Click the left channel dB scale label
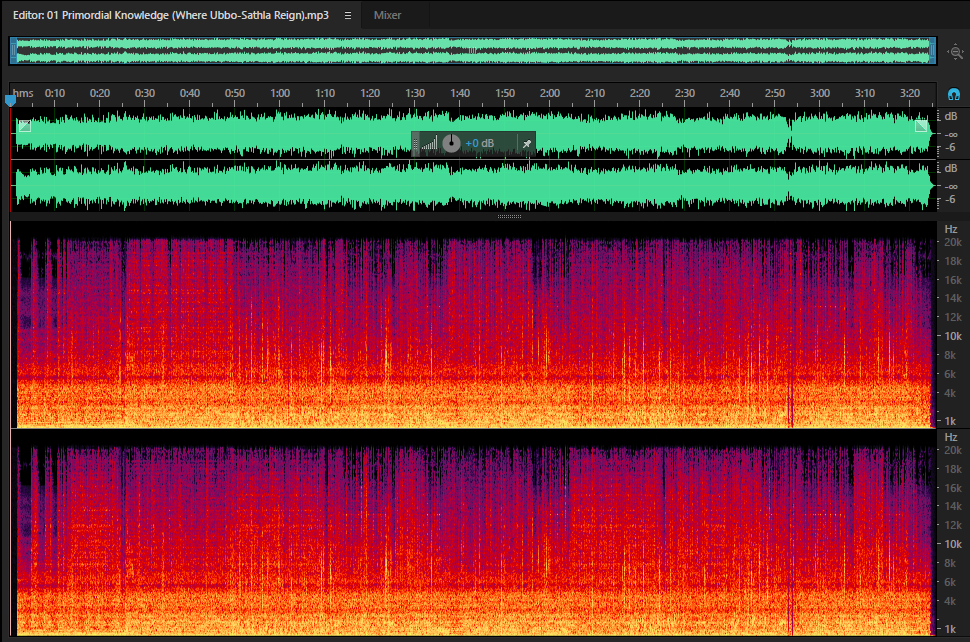Screen dimensions: 970x642 click(951, 116)
